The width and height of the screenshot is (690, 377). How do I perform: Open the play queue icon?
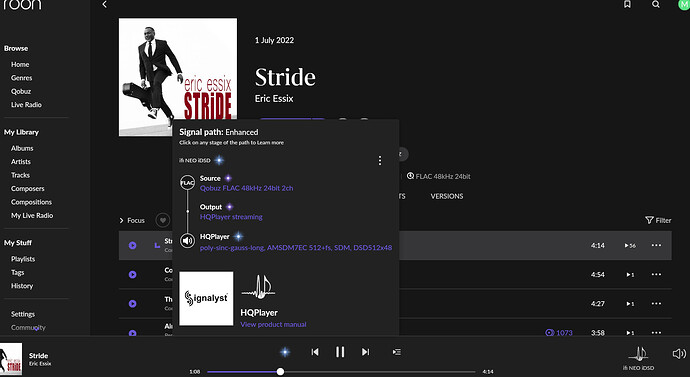(396, 352)
